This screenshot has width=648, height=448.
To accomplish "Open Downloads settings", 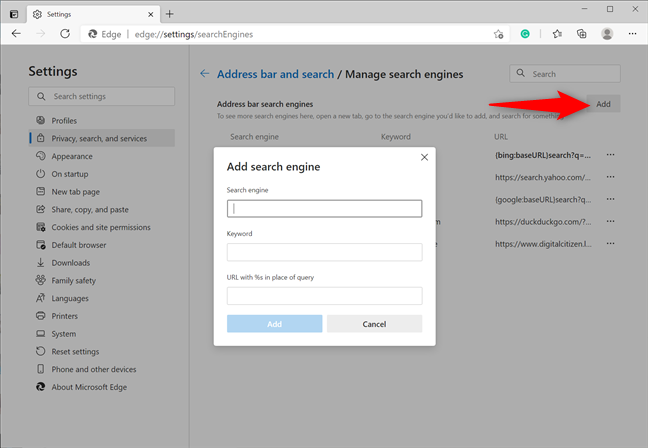I will 102,262.
